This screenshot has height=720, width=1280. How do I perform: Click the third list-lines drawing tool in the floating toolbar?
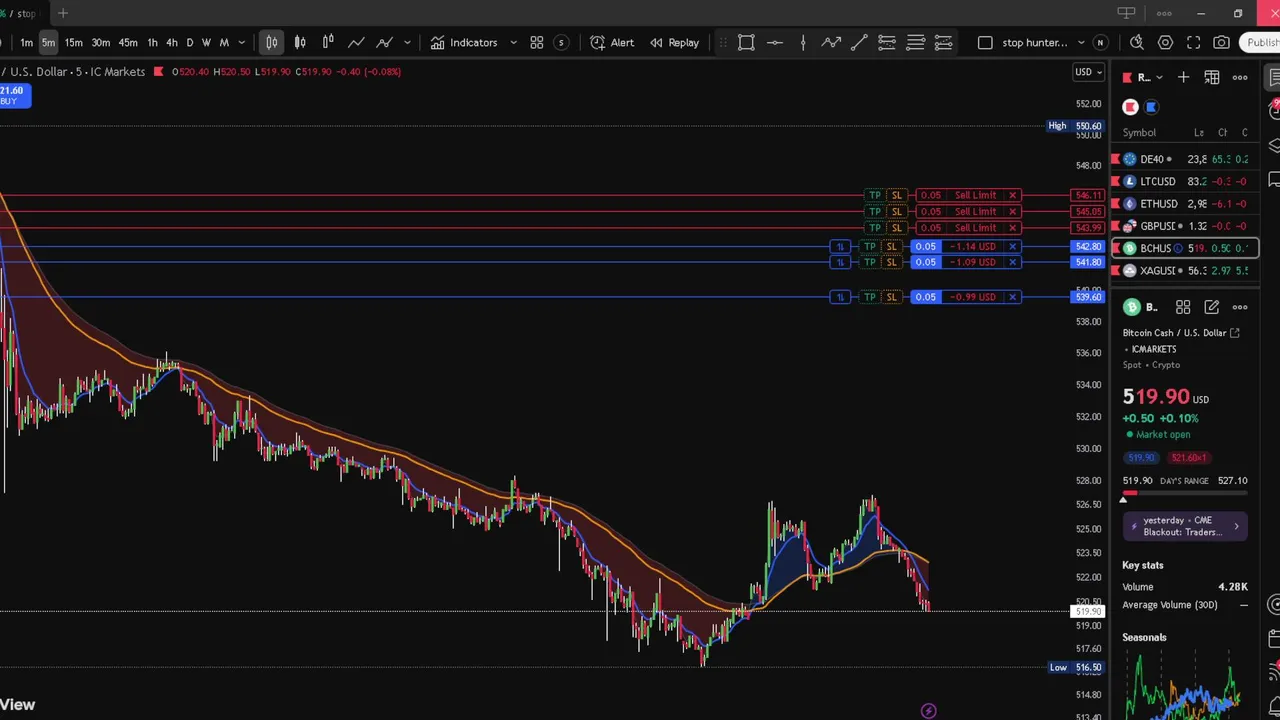point(943,42)
